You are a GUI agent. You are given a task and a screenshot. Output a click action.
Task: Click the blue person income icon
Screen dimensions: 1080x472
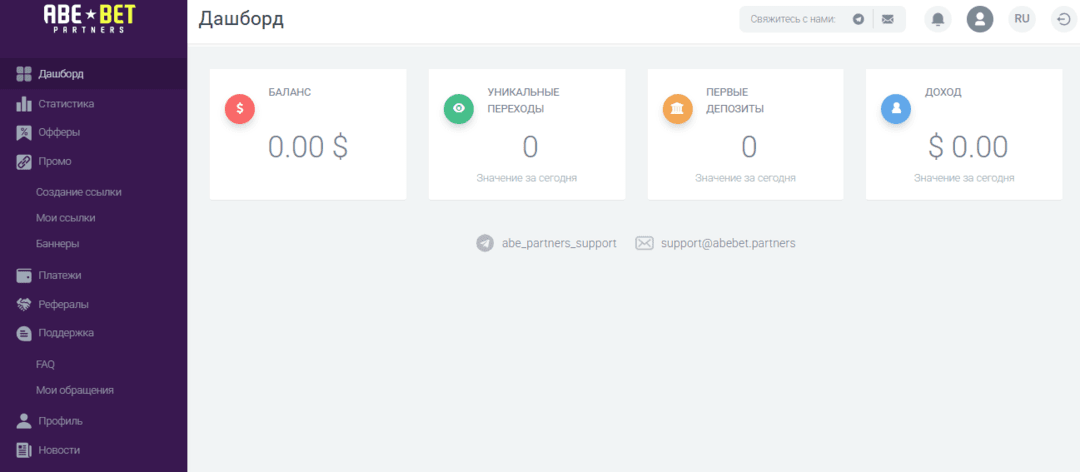pos(896,108)
